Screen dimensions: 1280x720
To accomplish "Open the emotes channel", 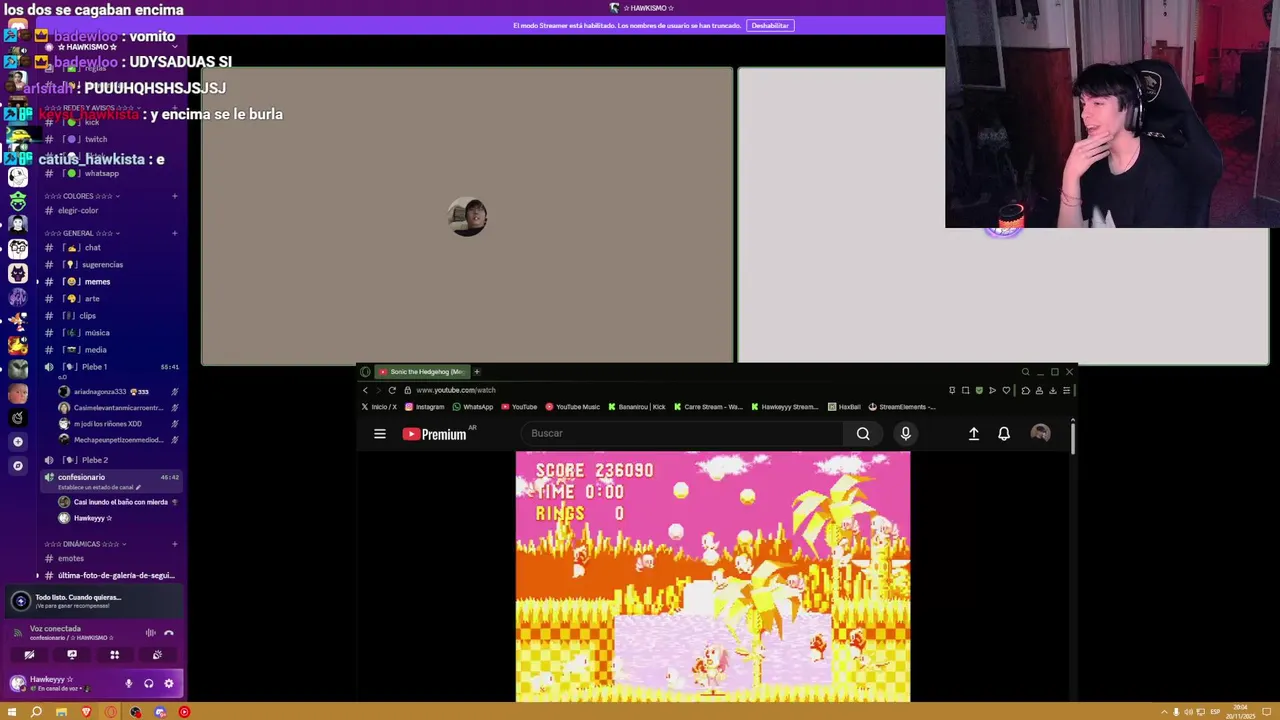I will 111,558.
